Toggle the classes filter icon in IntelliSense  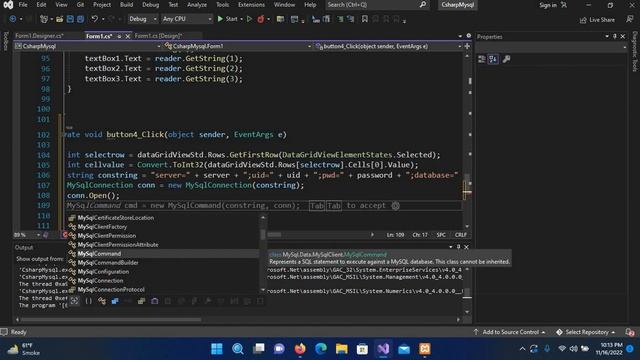pos(102,301)
